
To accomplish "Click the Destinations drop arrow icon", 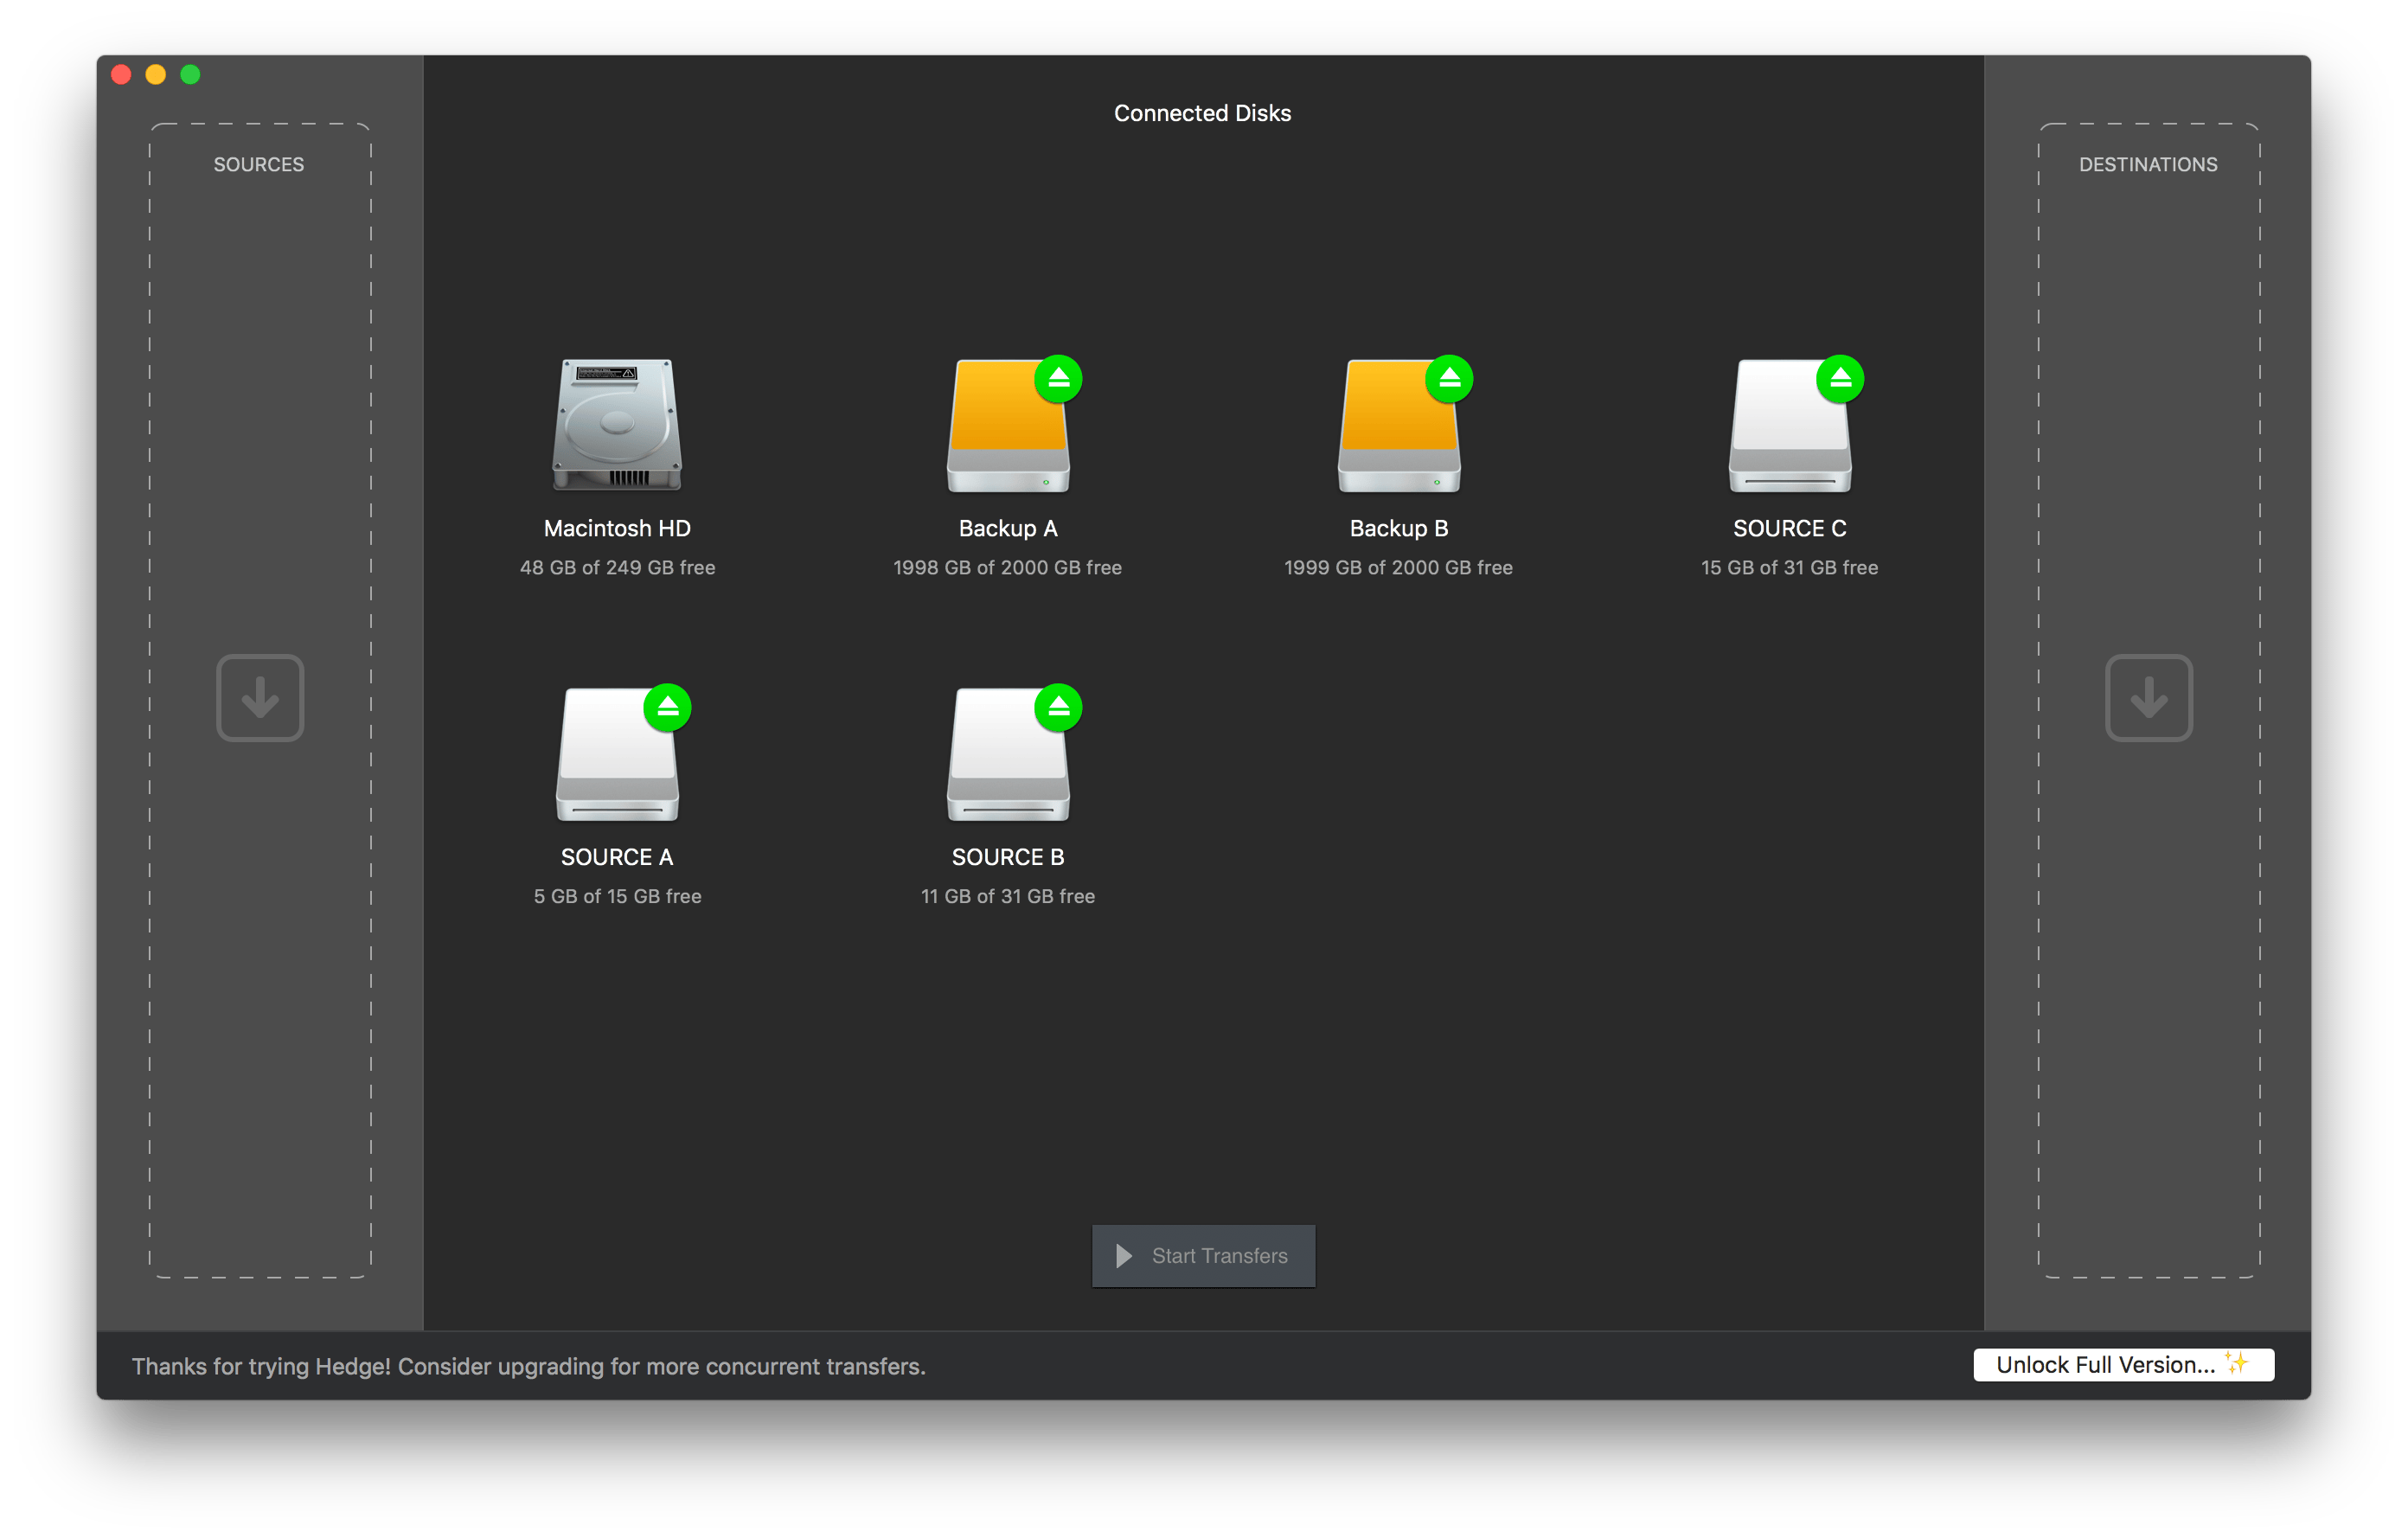I will coord(2149,698).
